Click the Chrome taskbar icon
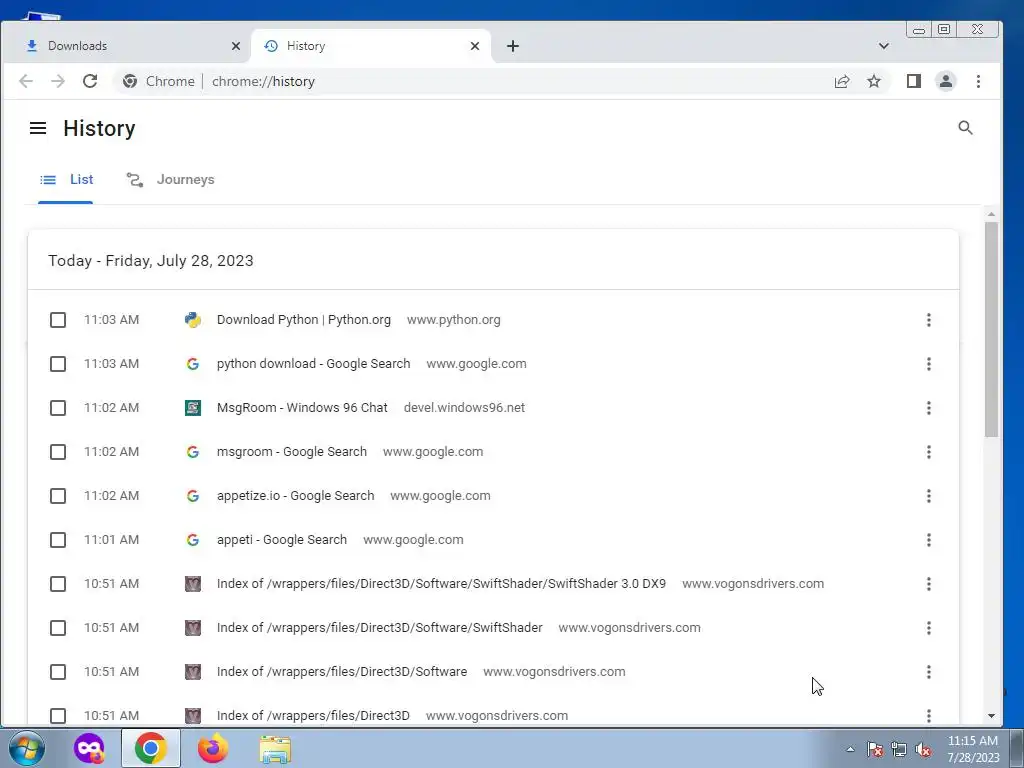 [x=151, y=748]
